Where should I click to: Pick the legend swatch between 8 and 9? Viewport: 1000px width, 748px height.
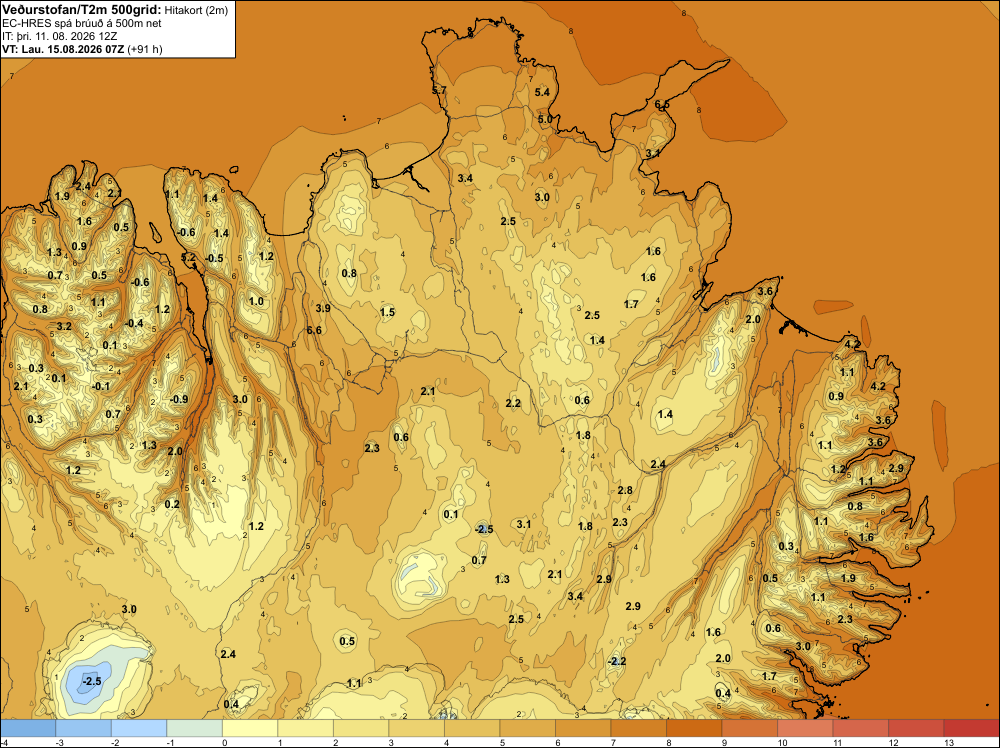[x=694, y=728]
